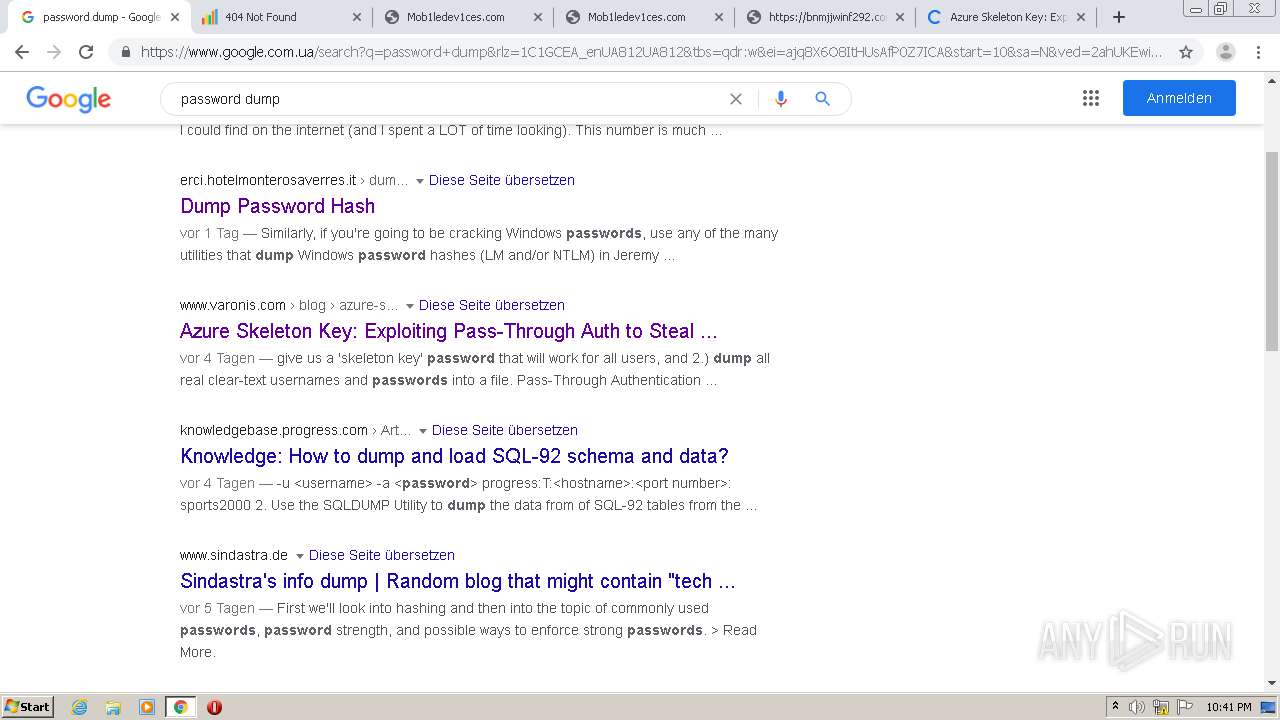Screen dimensions: 1280x720
Task: Focus the Google search input field
Action: pos(450,99)
